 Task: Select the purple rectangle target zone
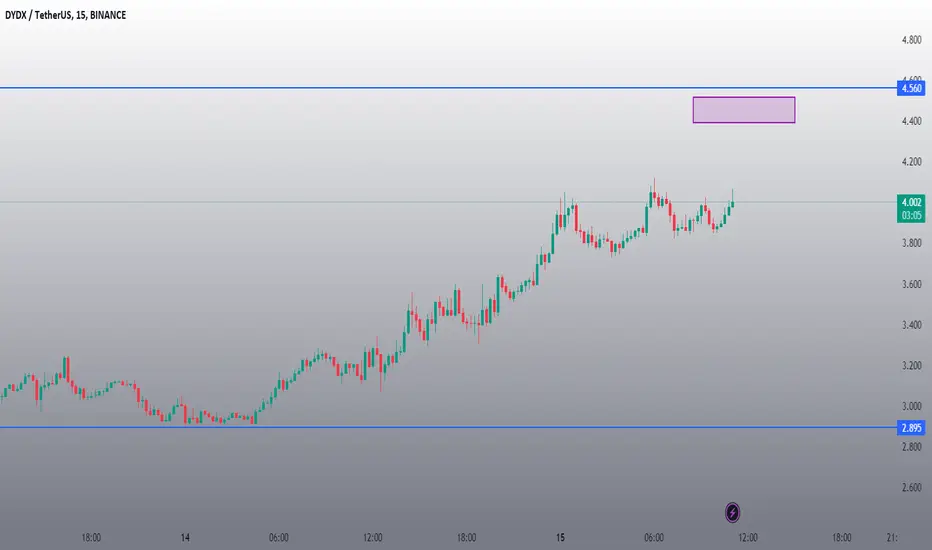point(744,110)
